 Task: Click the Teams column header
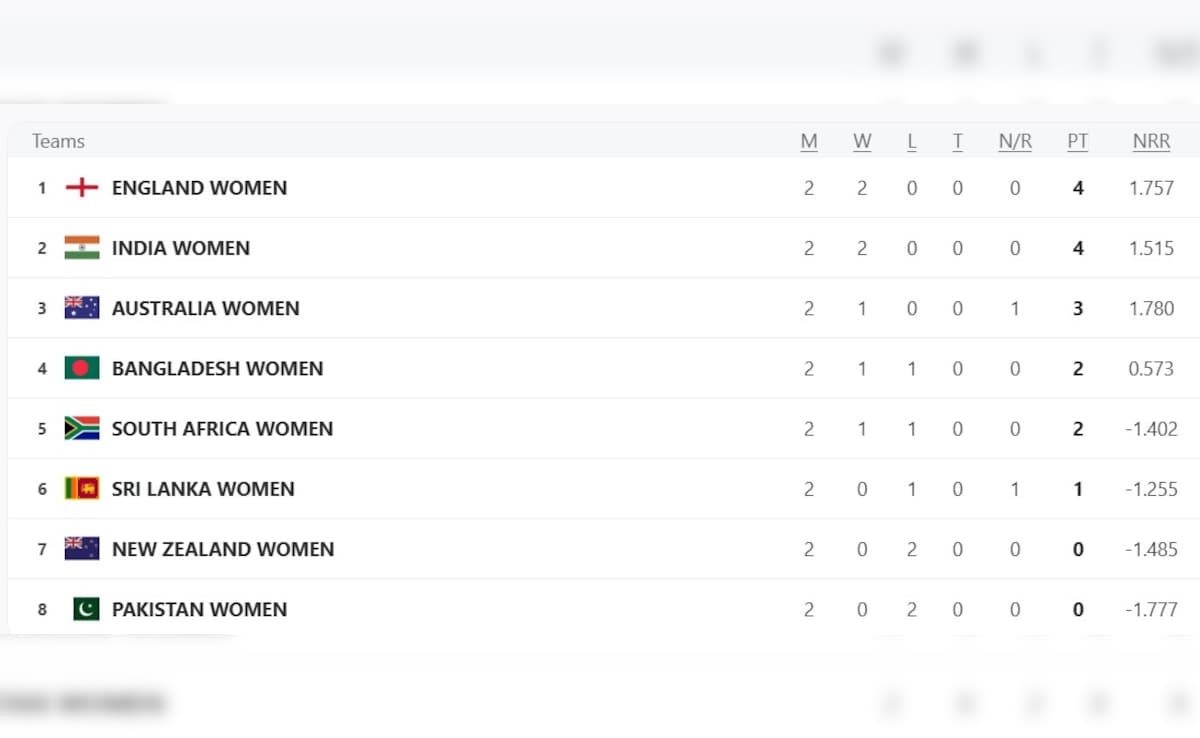tap(58, 142)
